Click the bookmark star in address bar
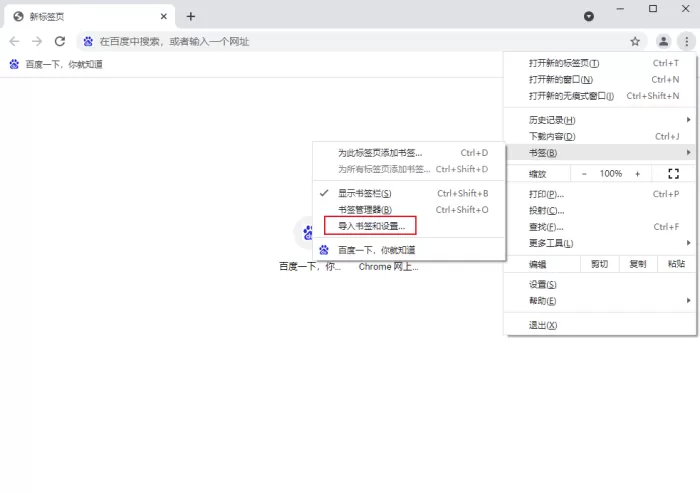The height and width of the screenshot is (494, 700). (x=635, y=42)
